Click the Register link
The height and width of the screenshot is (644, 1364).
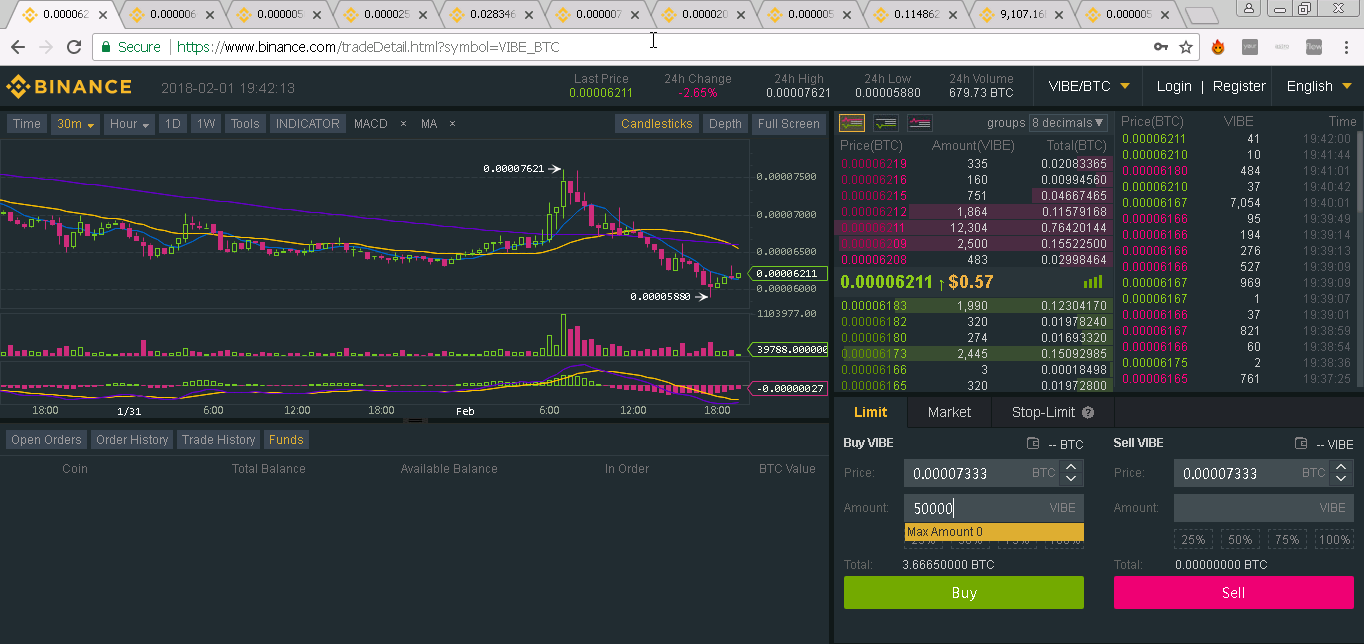[x=1239, y=86]
